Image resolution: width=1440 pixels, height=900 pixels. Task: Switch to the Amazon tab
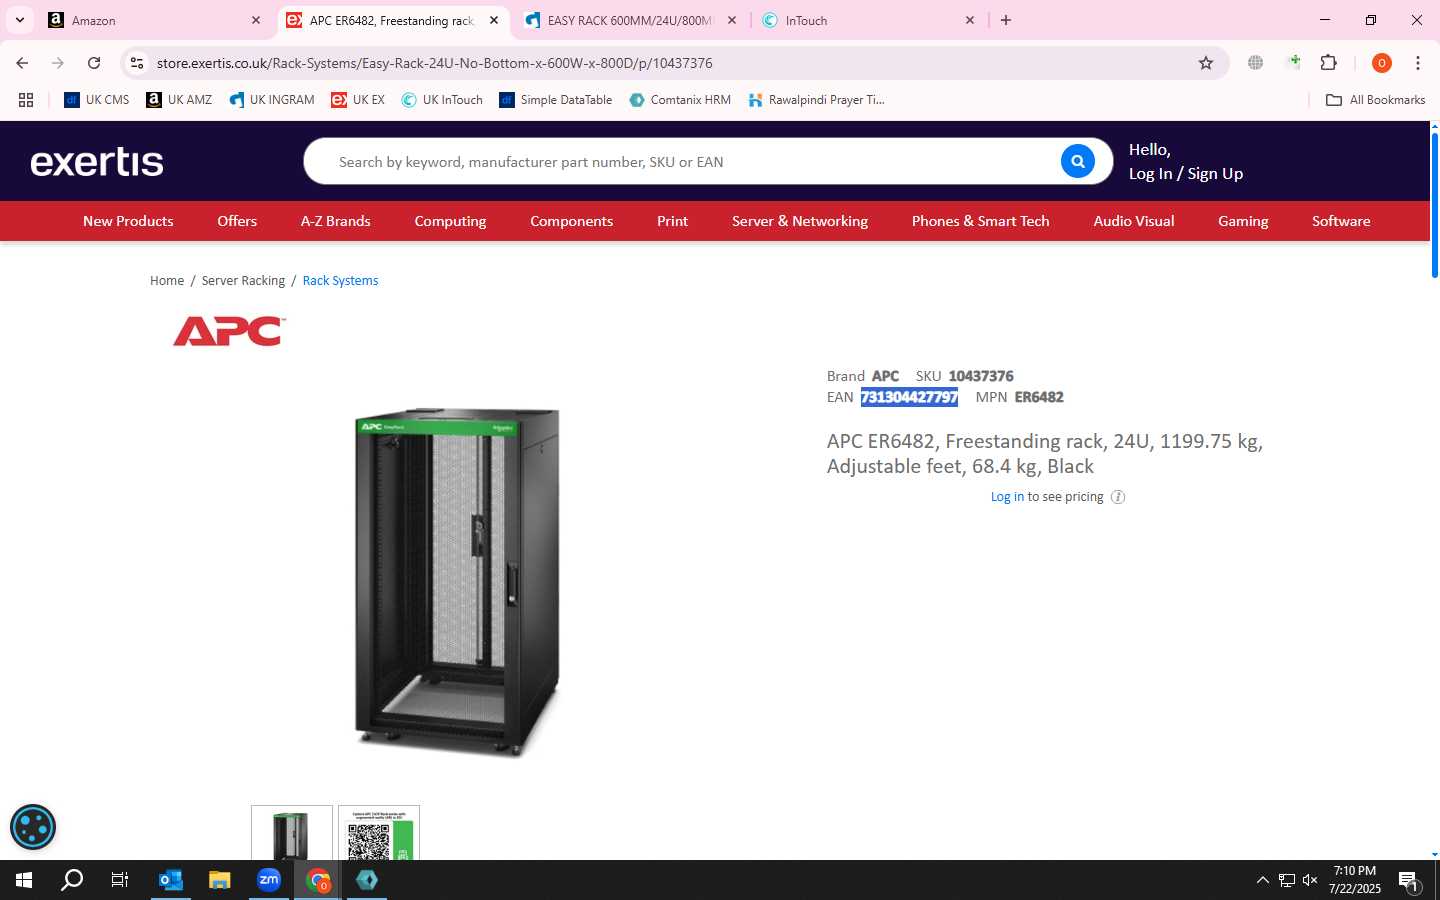pyautogui.click(x=150, y=20)
